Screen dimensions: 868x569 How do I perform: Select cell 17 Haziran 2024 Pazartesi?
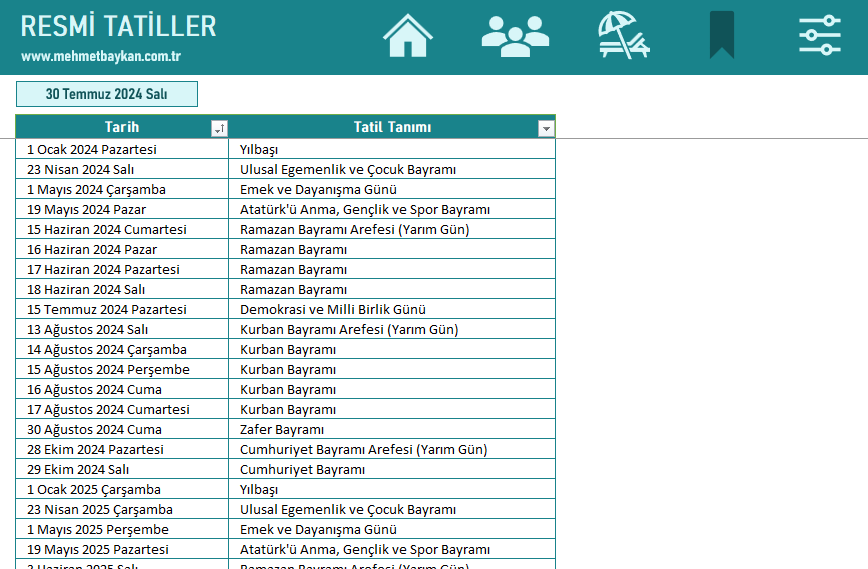tap(122, 268)
